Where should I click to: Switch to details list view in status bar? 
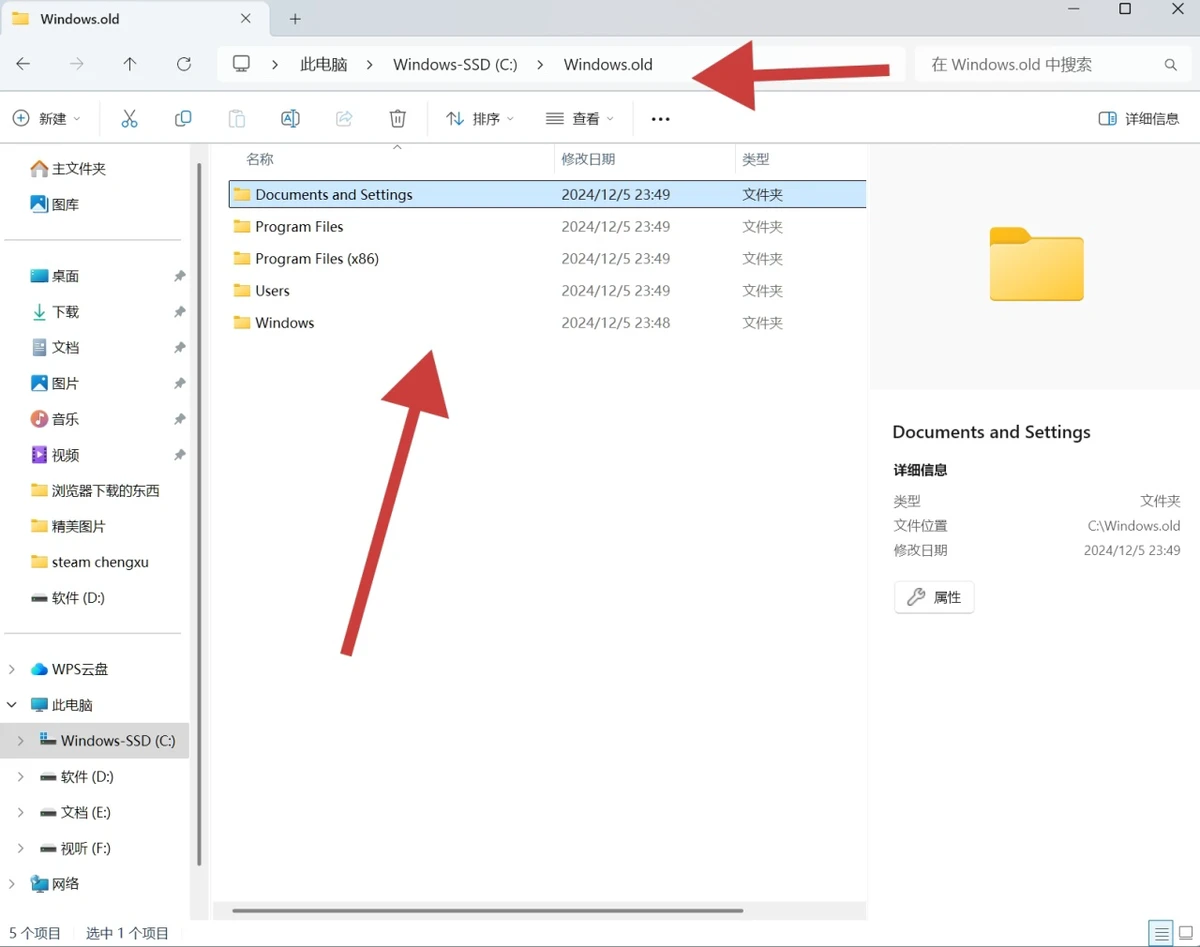(1160, 933)
